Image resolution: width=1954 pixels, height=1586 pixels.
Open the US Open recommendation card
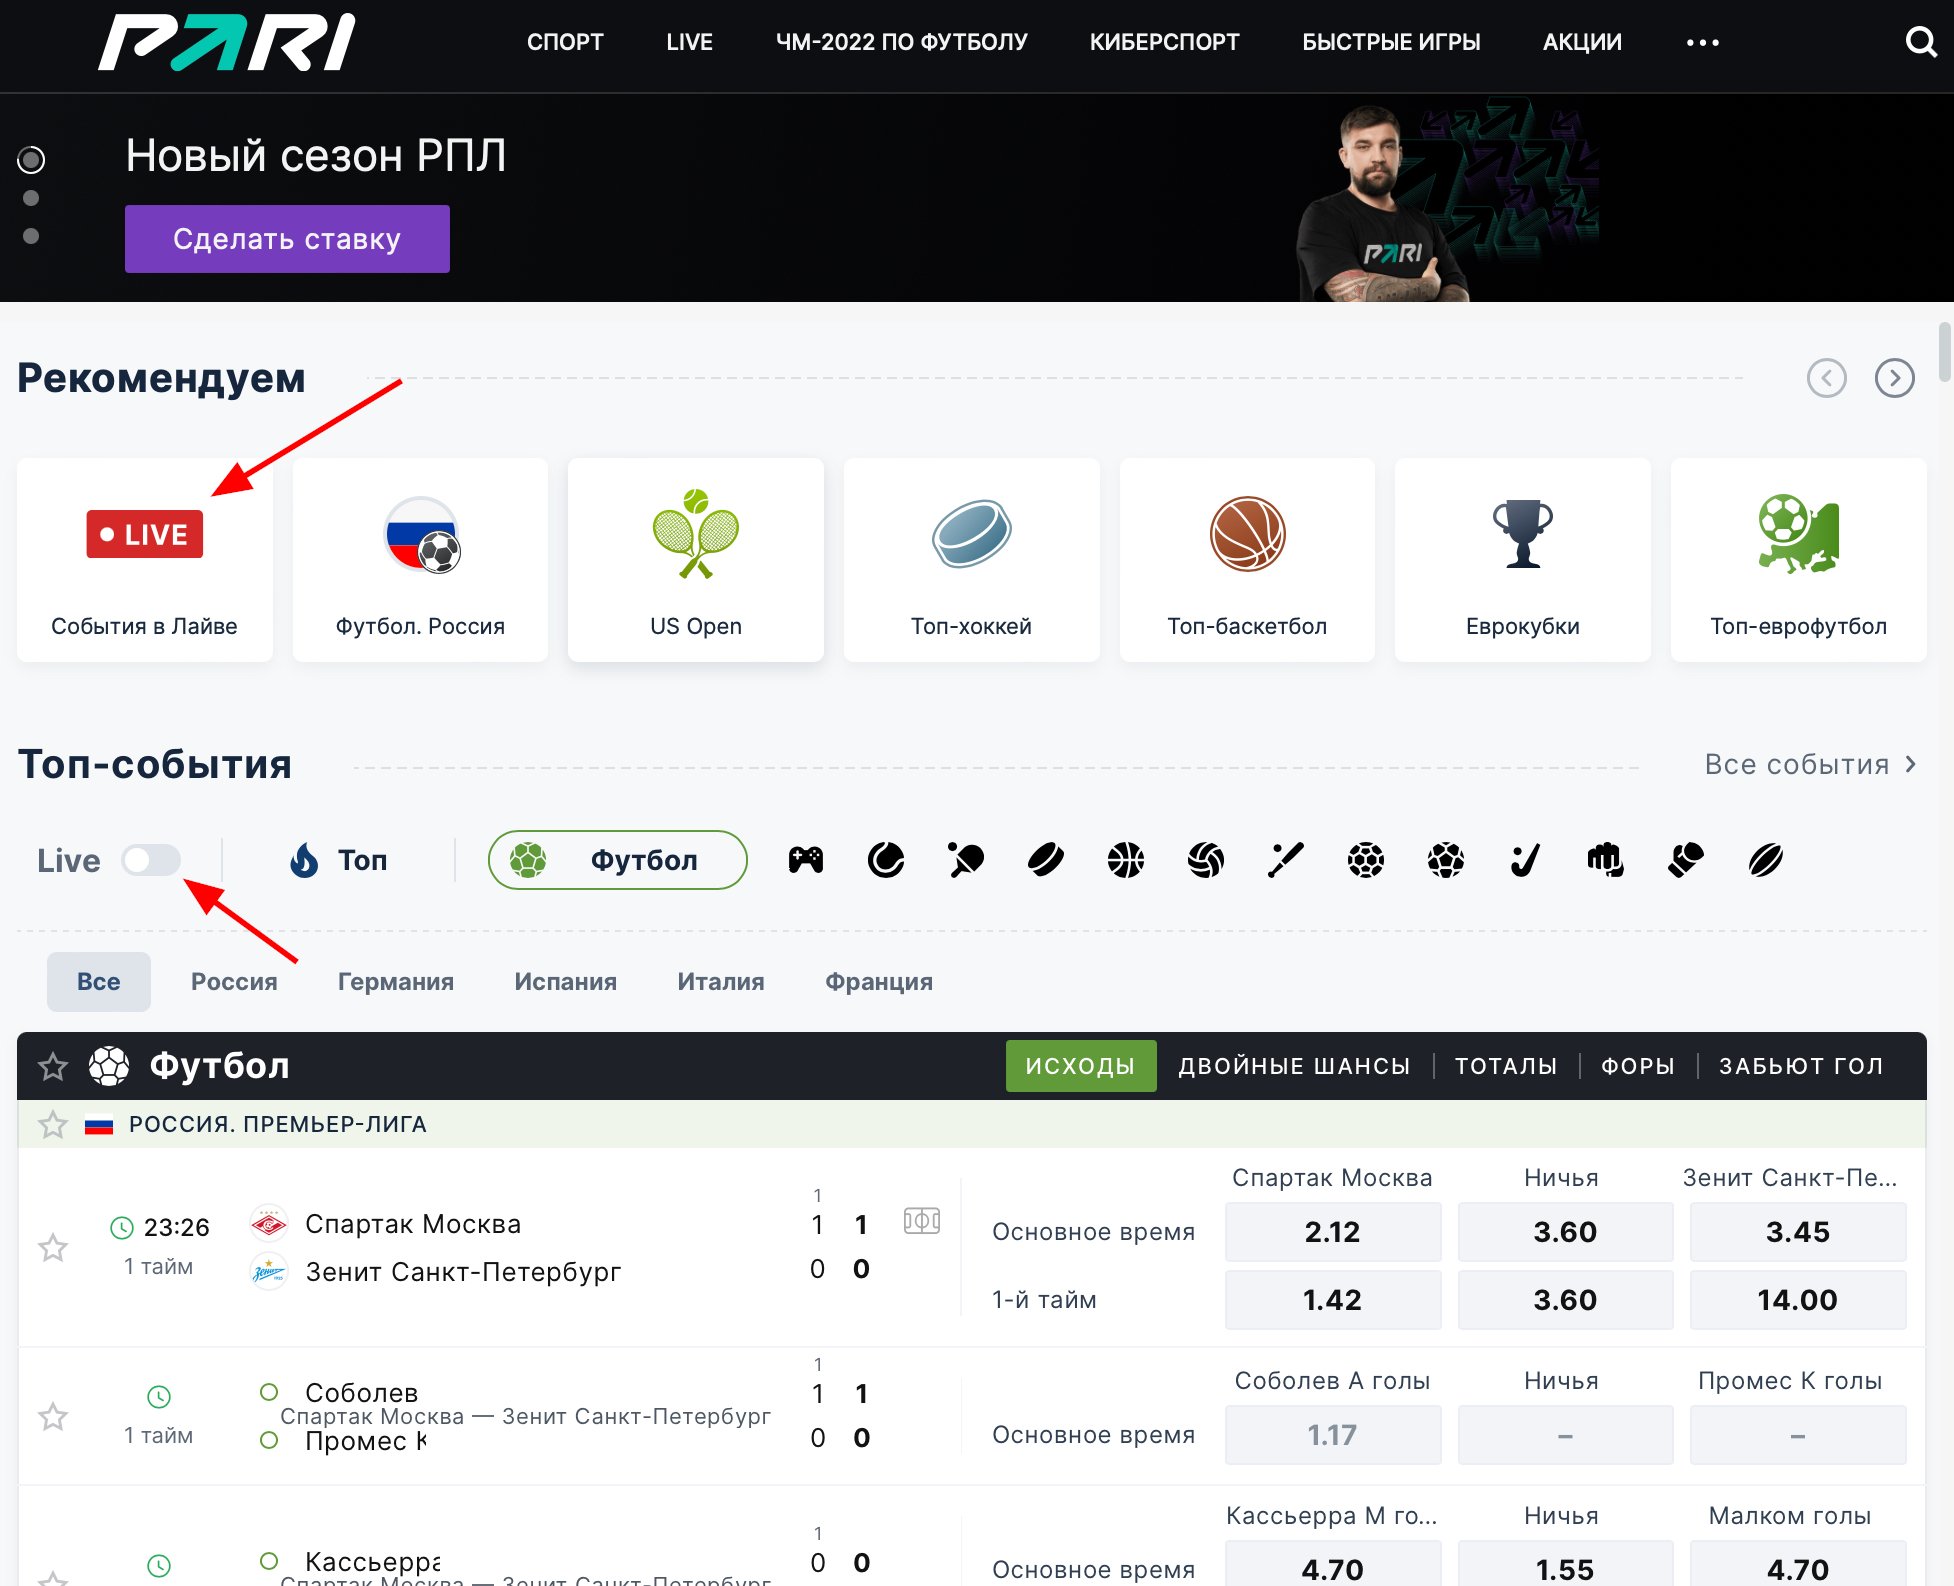coord(696,560)
